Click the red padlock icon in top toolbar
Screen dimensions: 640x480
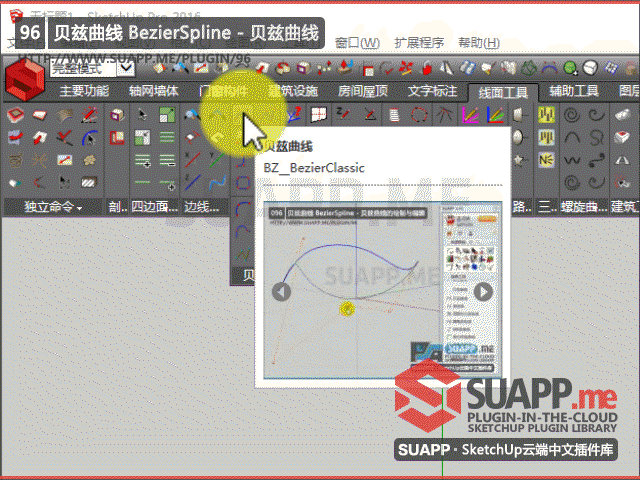point(427,68)
